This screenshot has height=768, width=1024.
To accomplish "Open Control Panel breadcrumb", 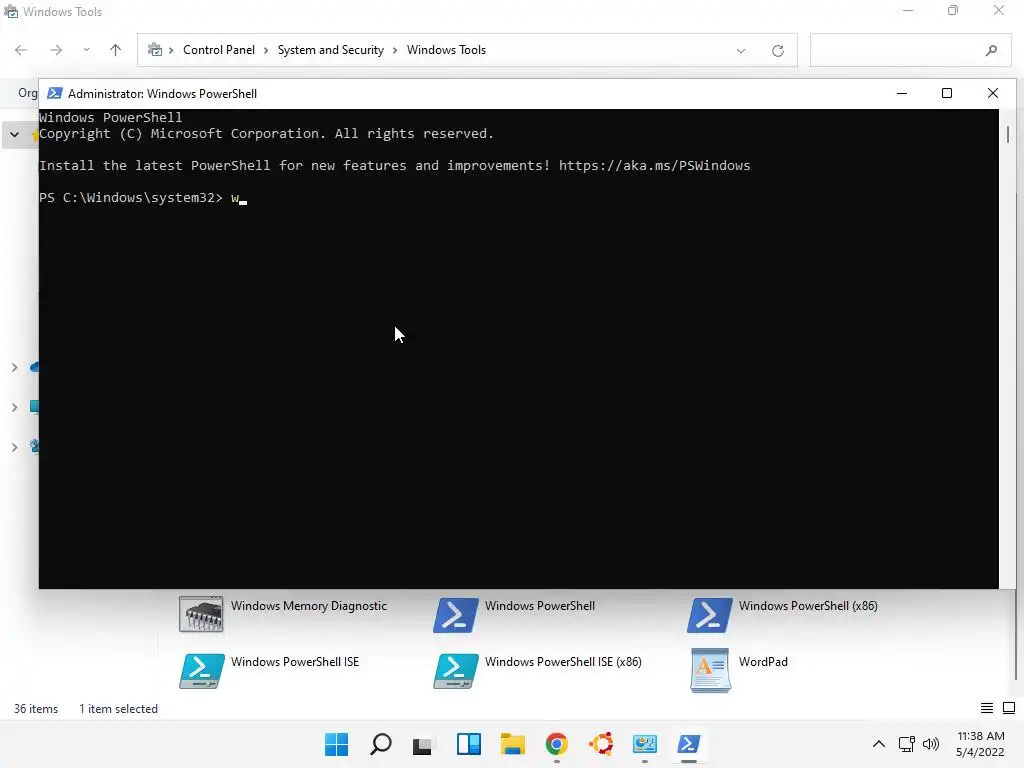I will coord(219,50).
